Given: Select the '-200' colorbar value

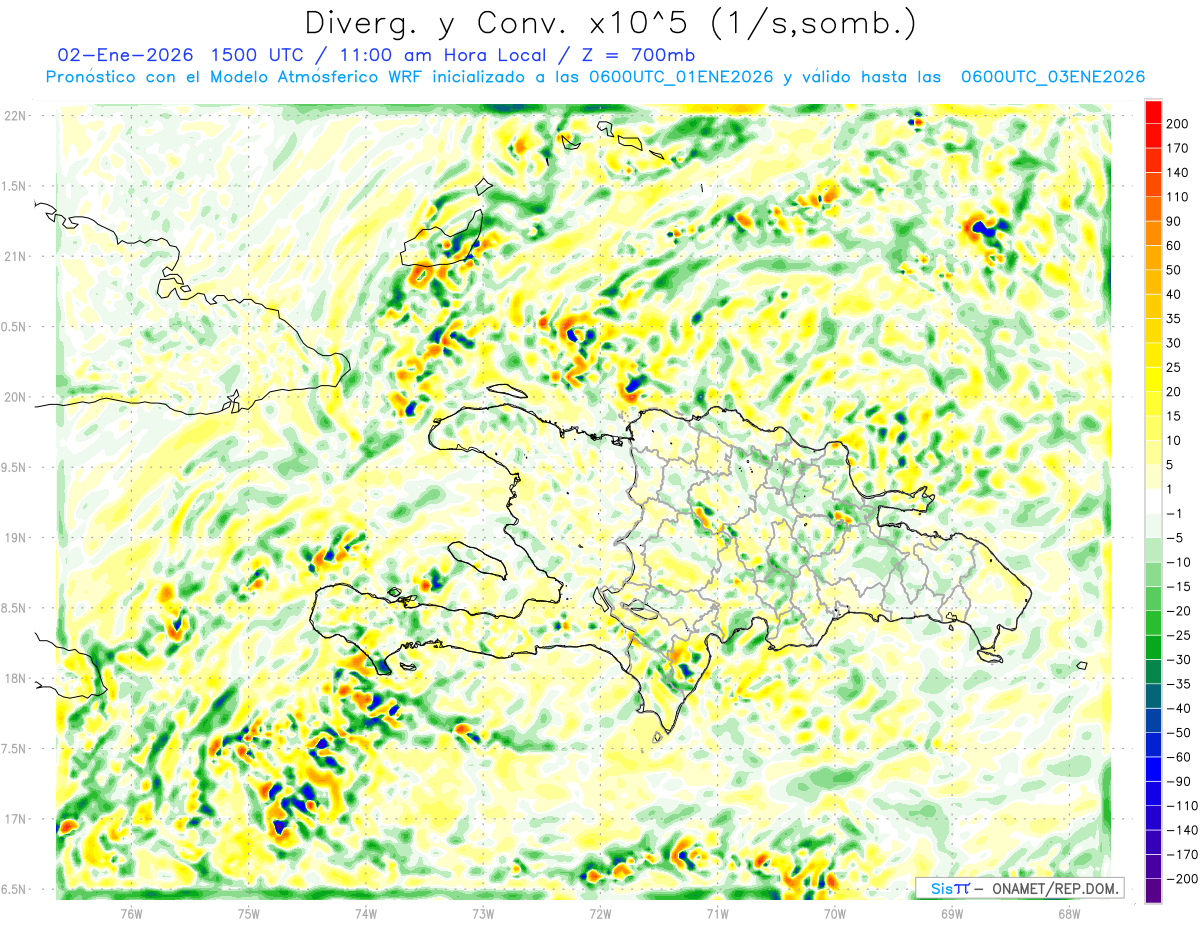Looking at the screenshot, I should coord(1183,879).
